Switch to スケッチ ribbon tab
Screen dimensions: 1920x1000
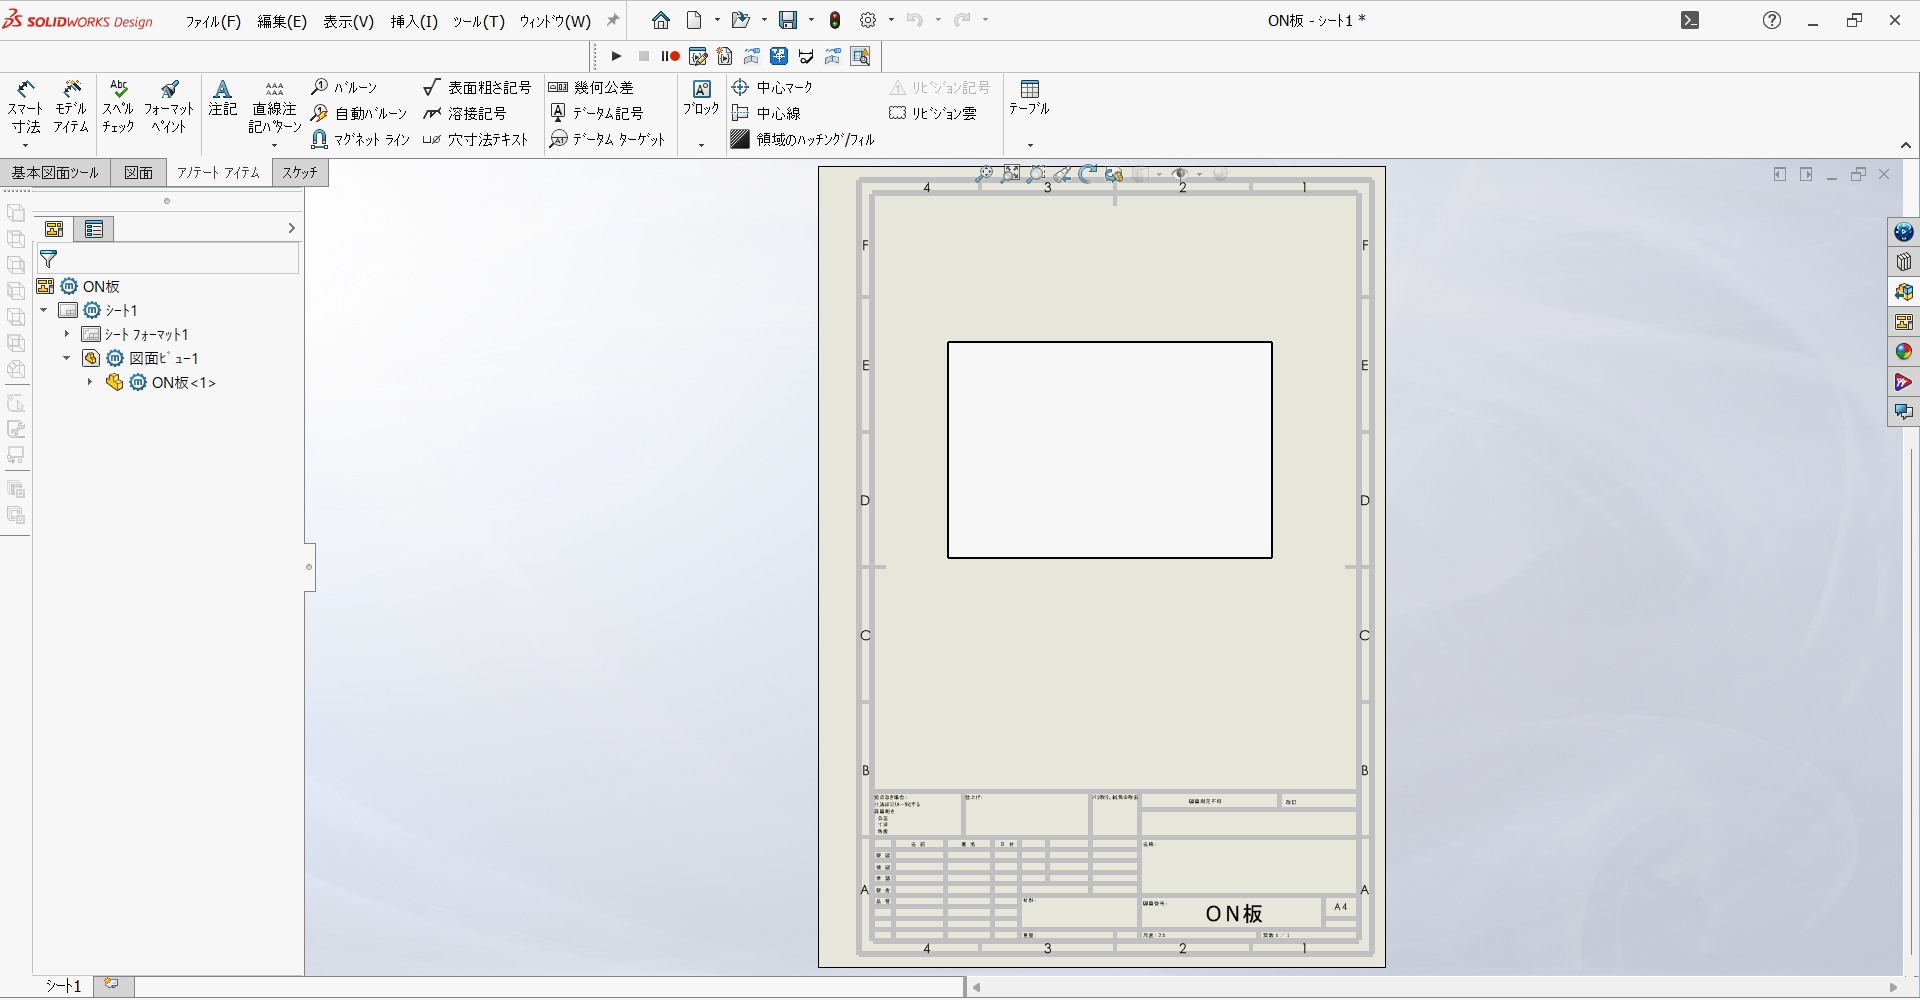tap(300, 173)
